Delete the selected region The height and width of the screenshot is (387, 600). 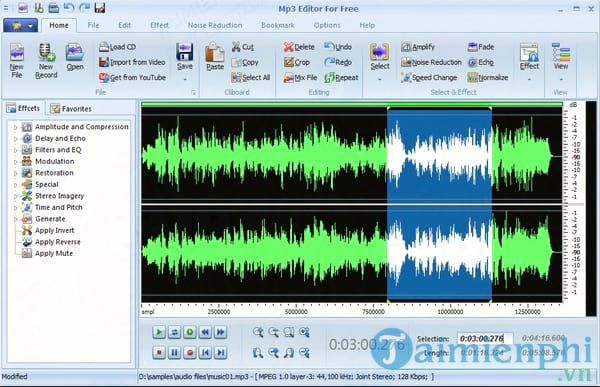coord(299,47)
